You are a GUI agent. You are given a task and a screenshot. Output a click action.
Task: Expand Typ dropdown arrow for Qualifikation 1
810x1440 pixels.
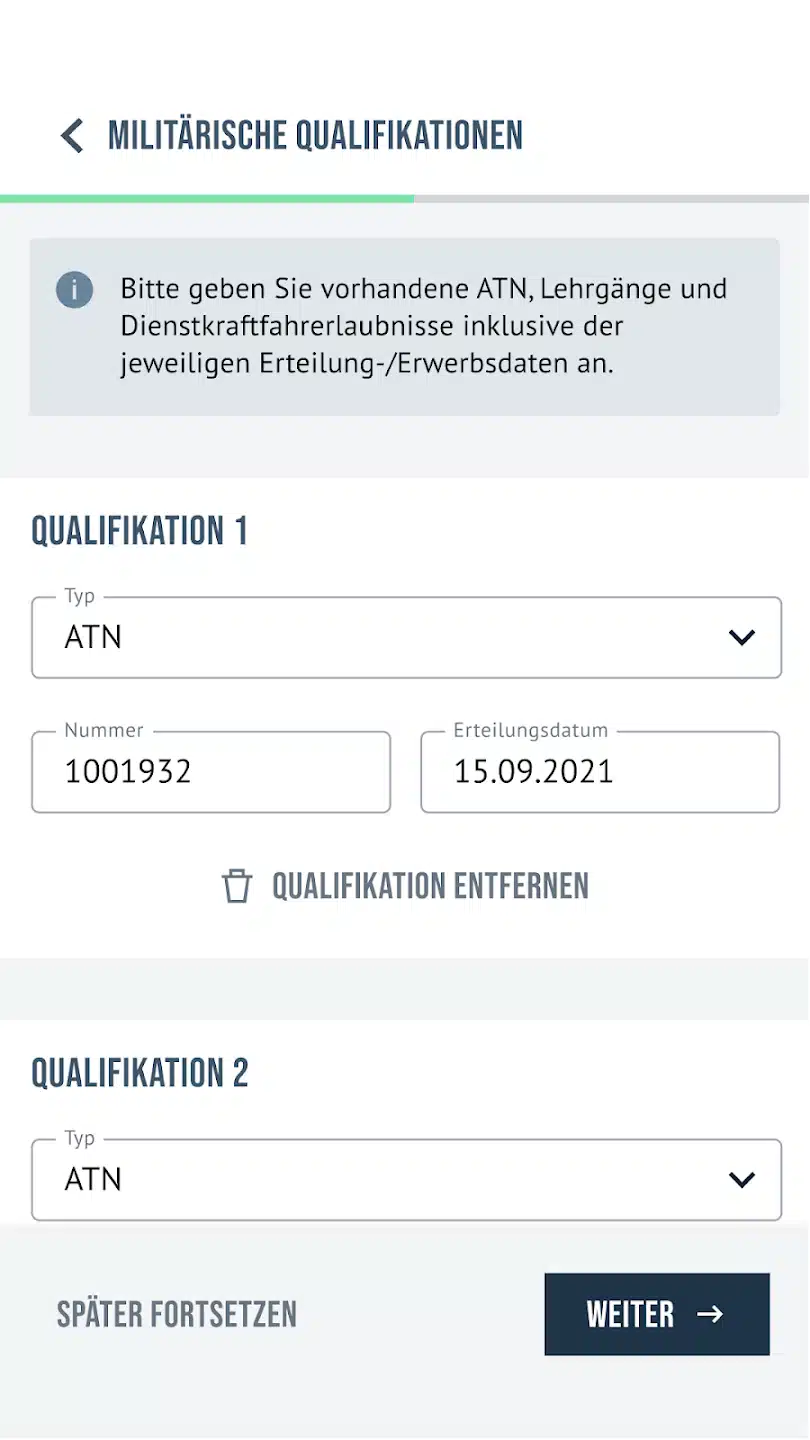coord(741,637)
